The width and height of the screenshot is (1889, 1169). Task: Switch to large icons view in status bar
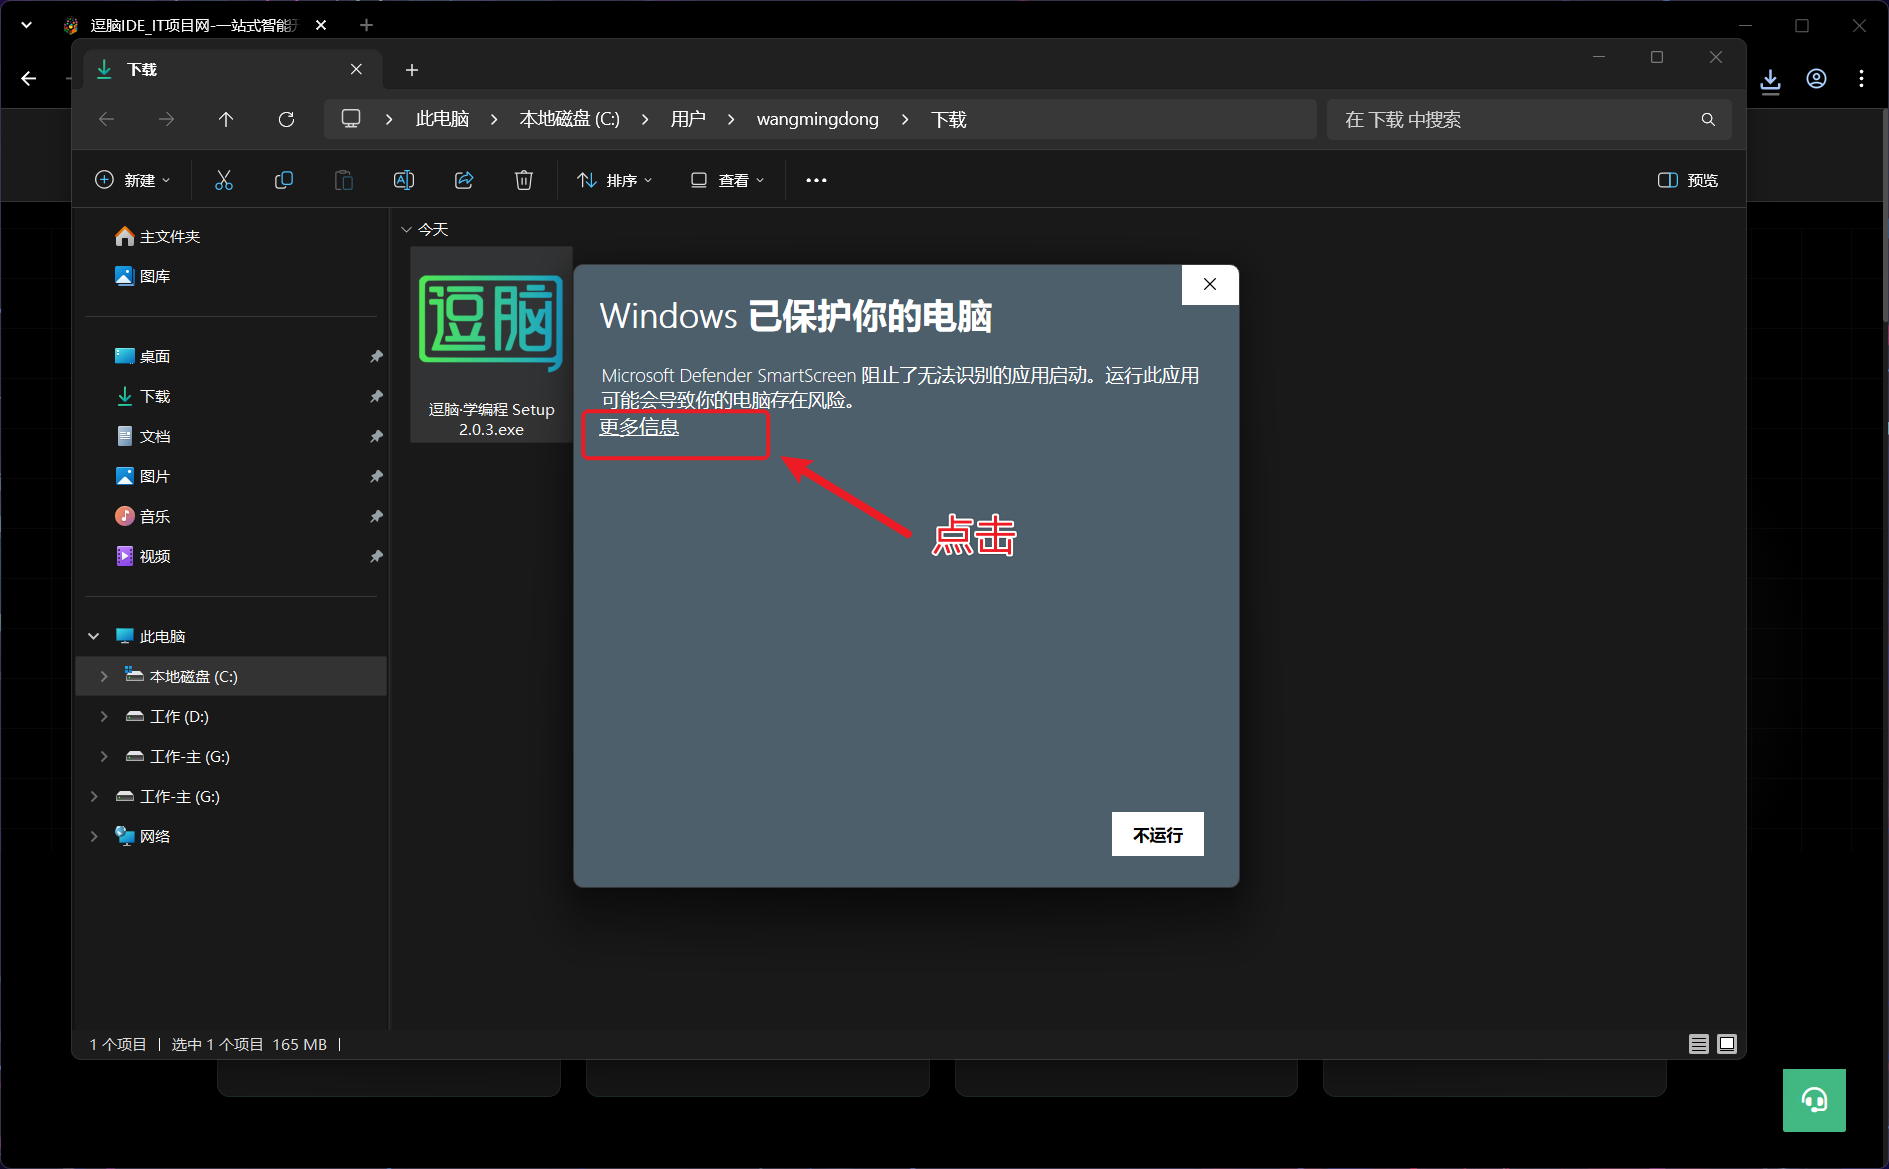(1727, 1044)
